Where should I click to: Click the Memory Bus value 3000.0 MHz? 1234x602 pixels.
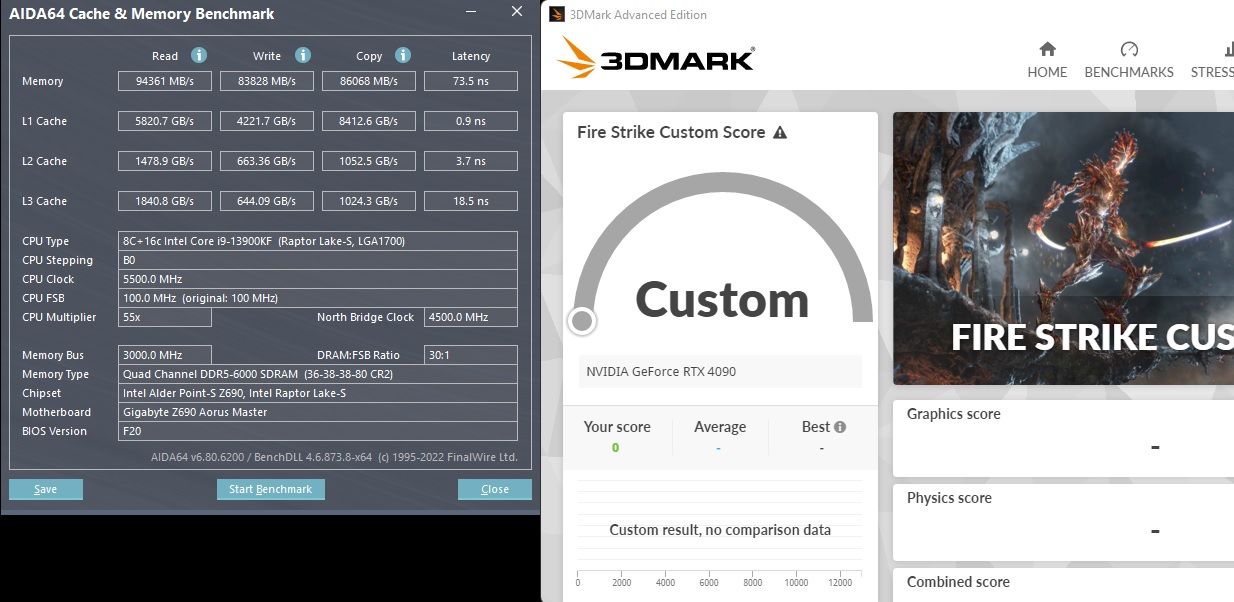165,355
